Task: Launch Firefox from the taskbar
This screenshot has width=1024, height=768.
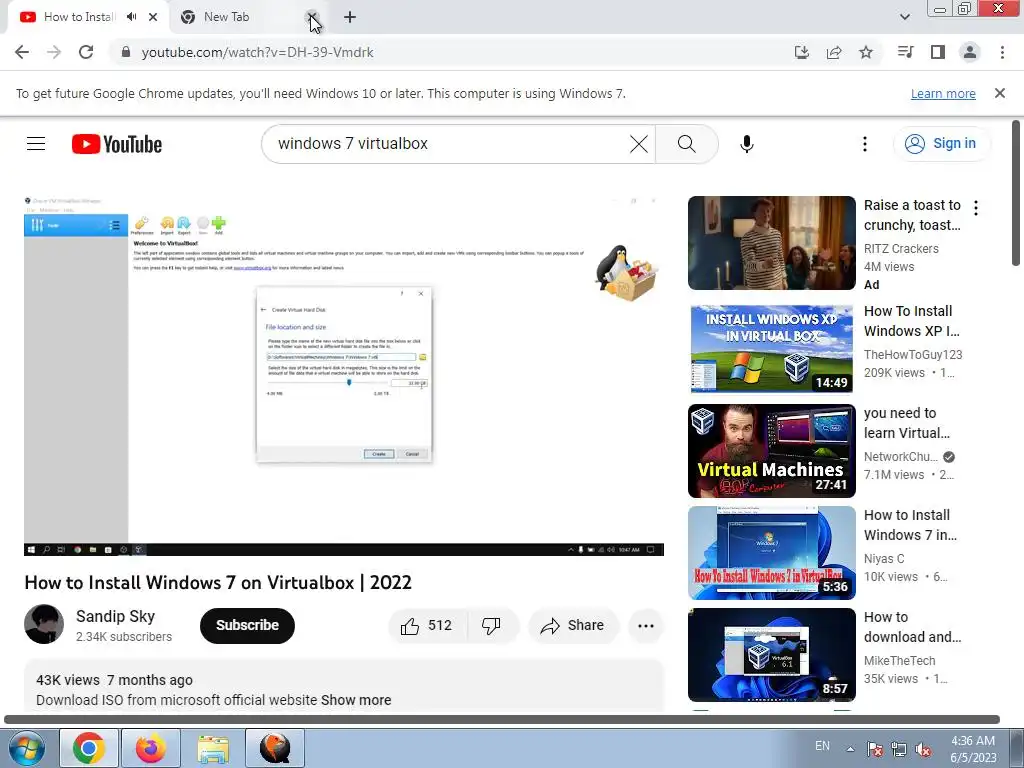Action: click(151, 748)
